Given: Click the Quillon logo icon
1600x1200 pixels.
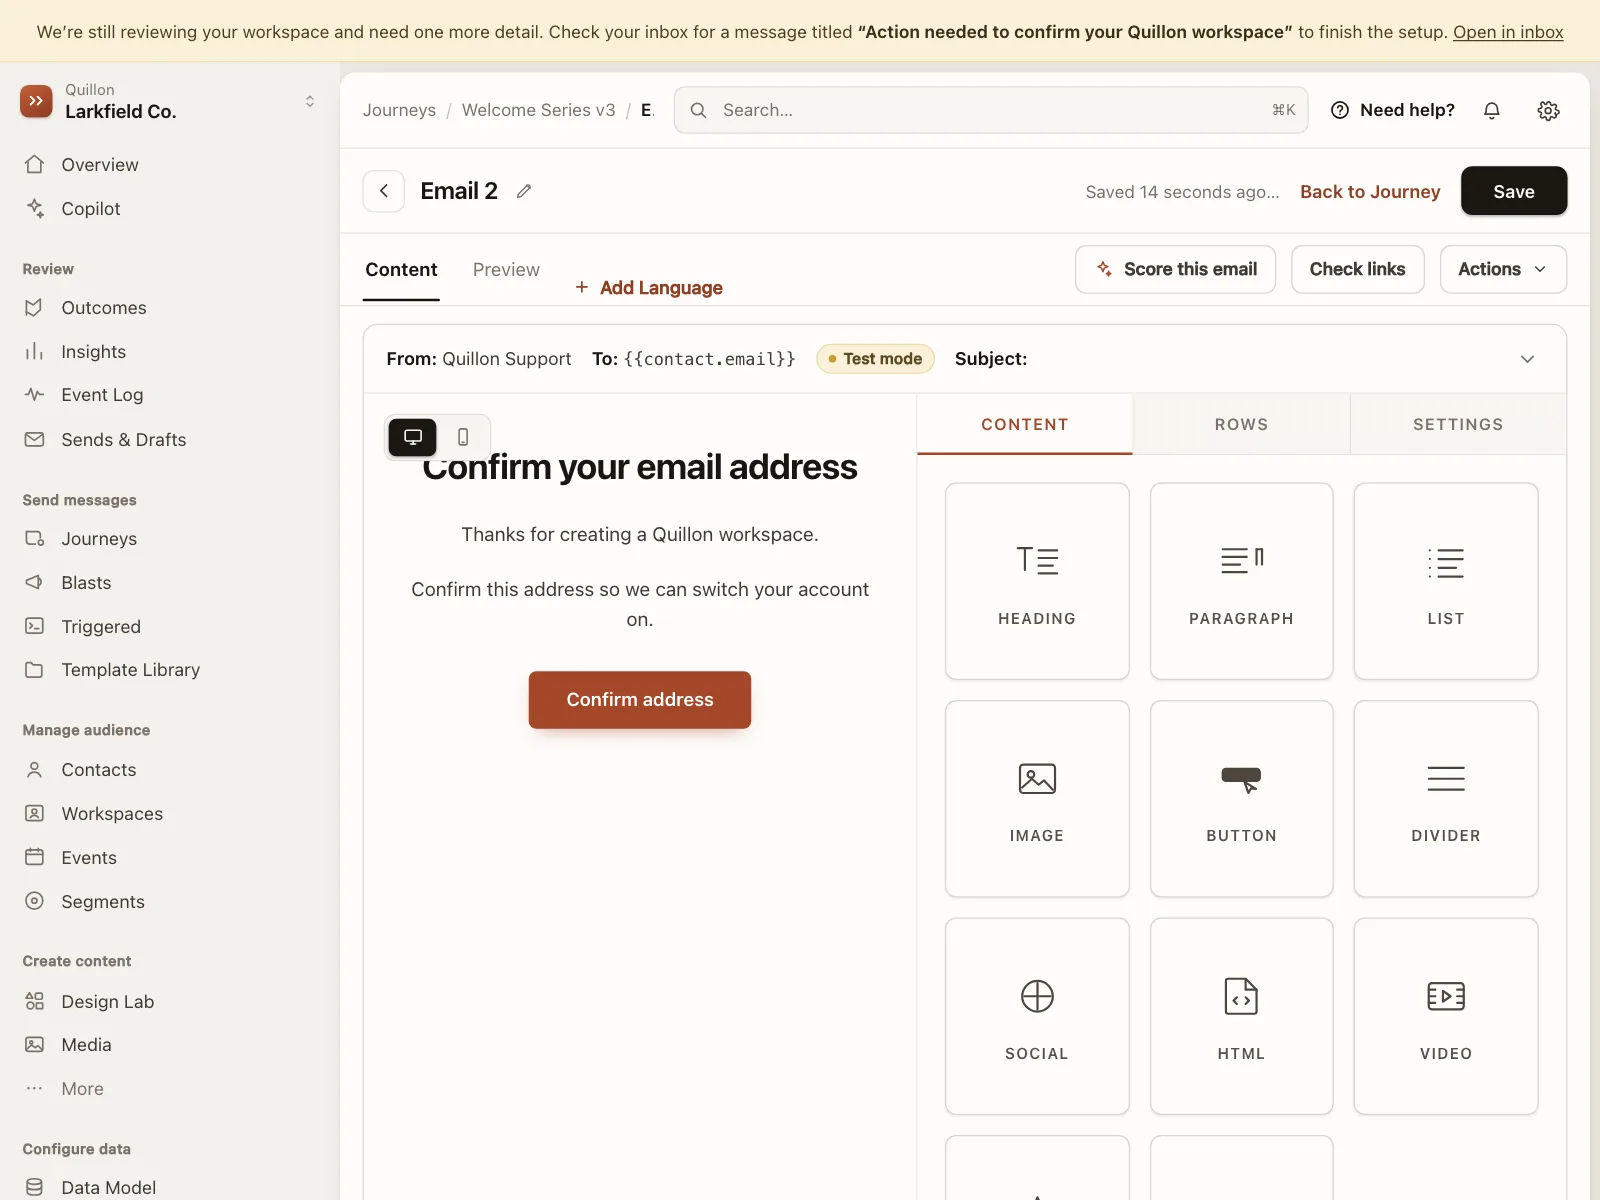Looking at the screenshot, I should point(36,101).
